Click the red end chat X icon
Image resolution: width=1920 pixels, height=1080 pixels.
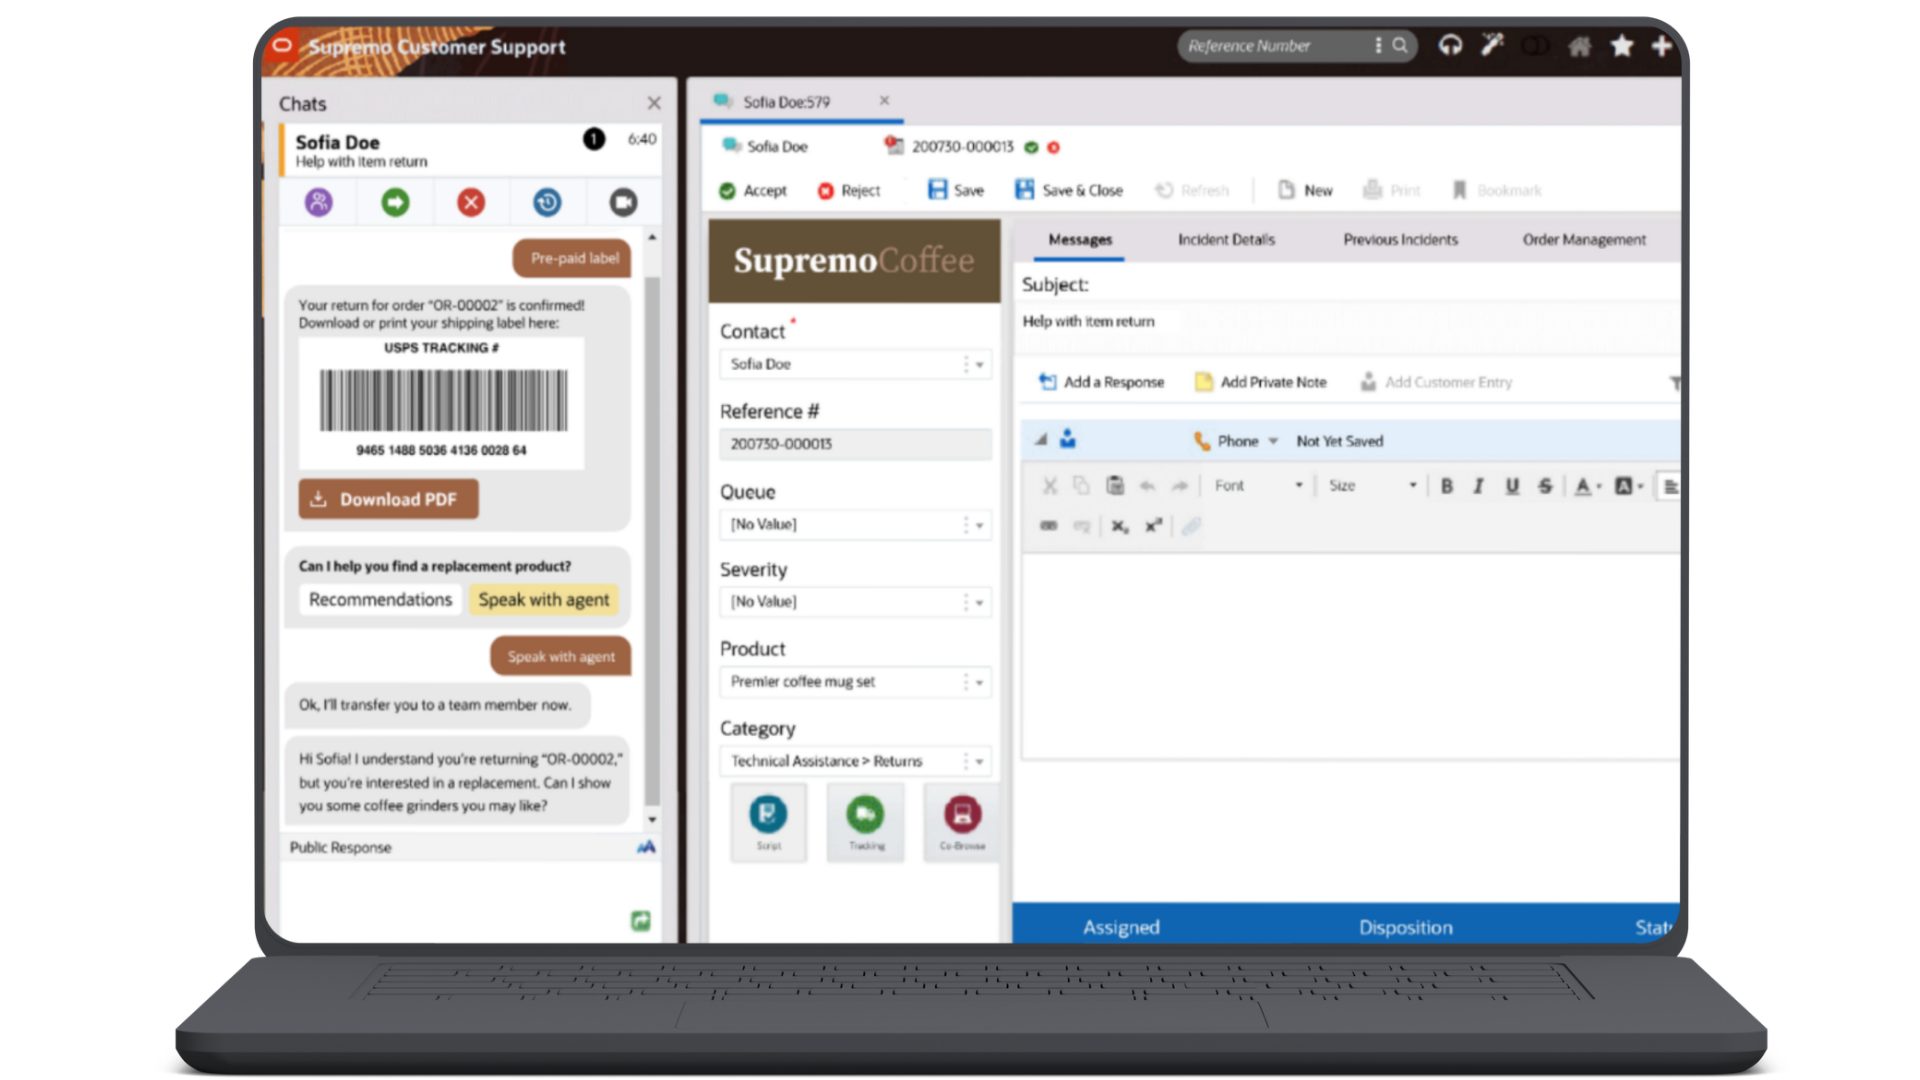471,203
